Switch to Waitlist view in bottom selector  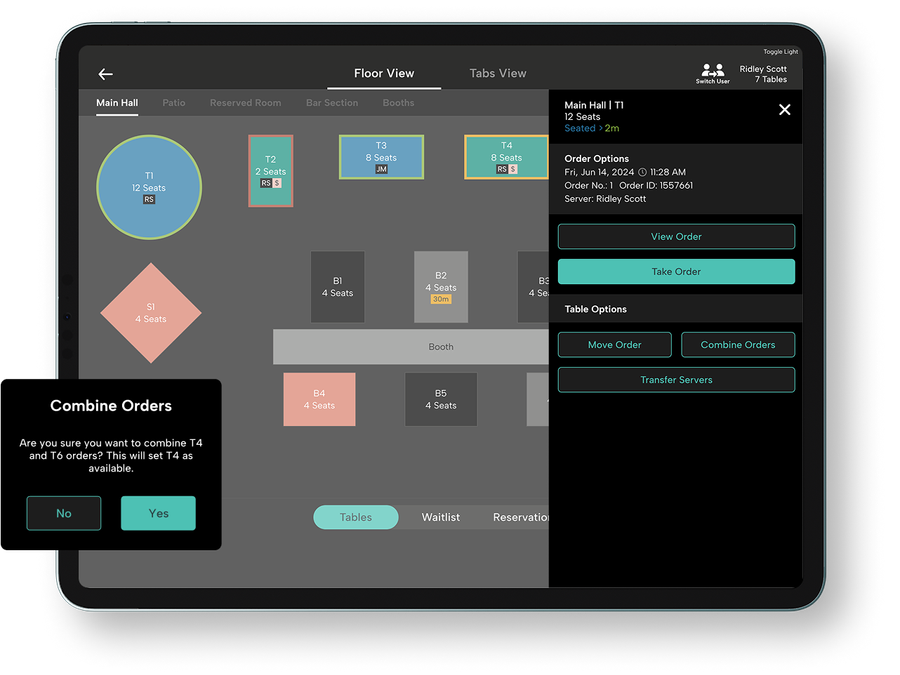[x=441, y=517]
